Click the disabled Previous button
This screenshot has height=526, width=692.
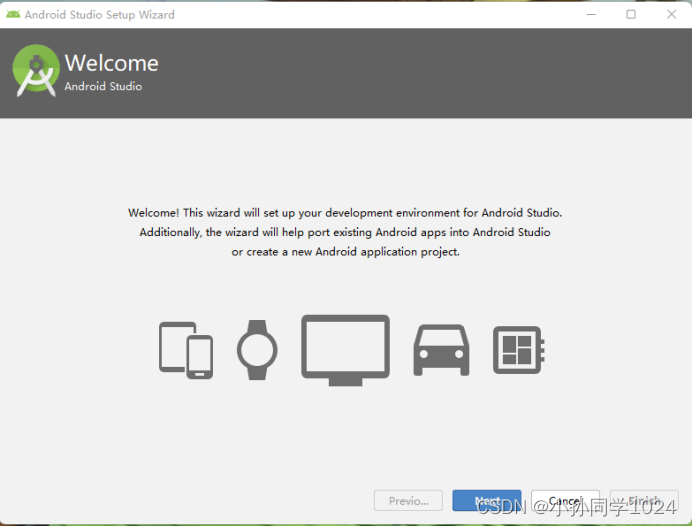click(x=408, y=500)
